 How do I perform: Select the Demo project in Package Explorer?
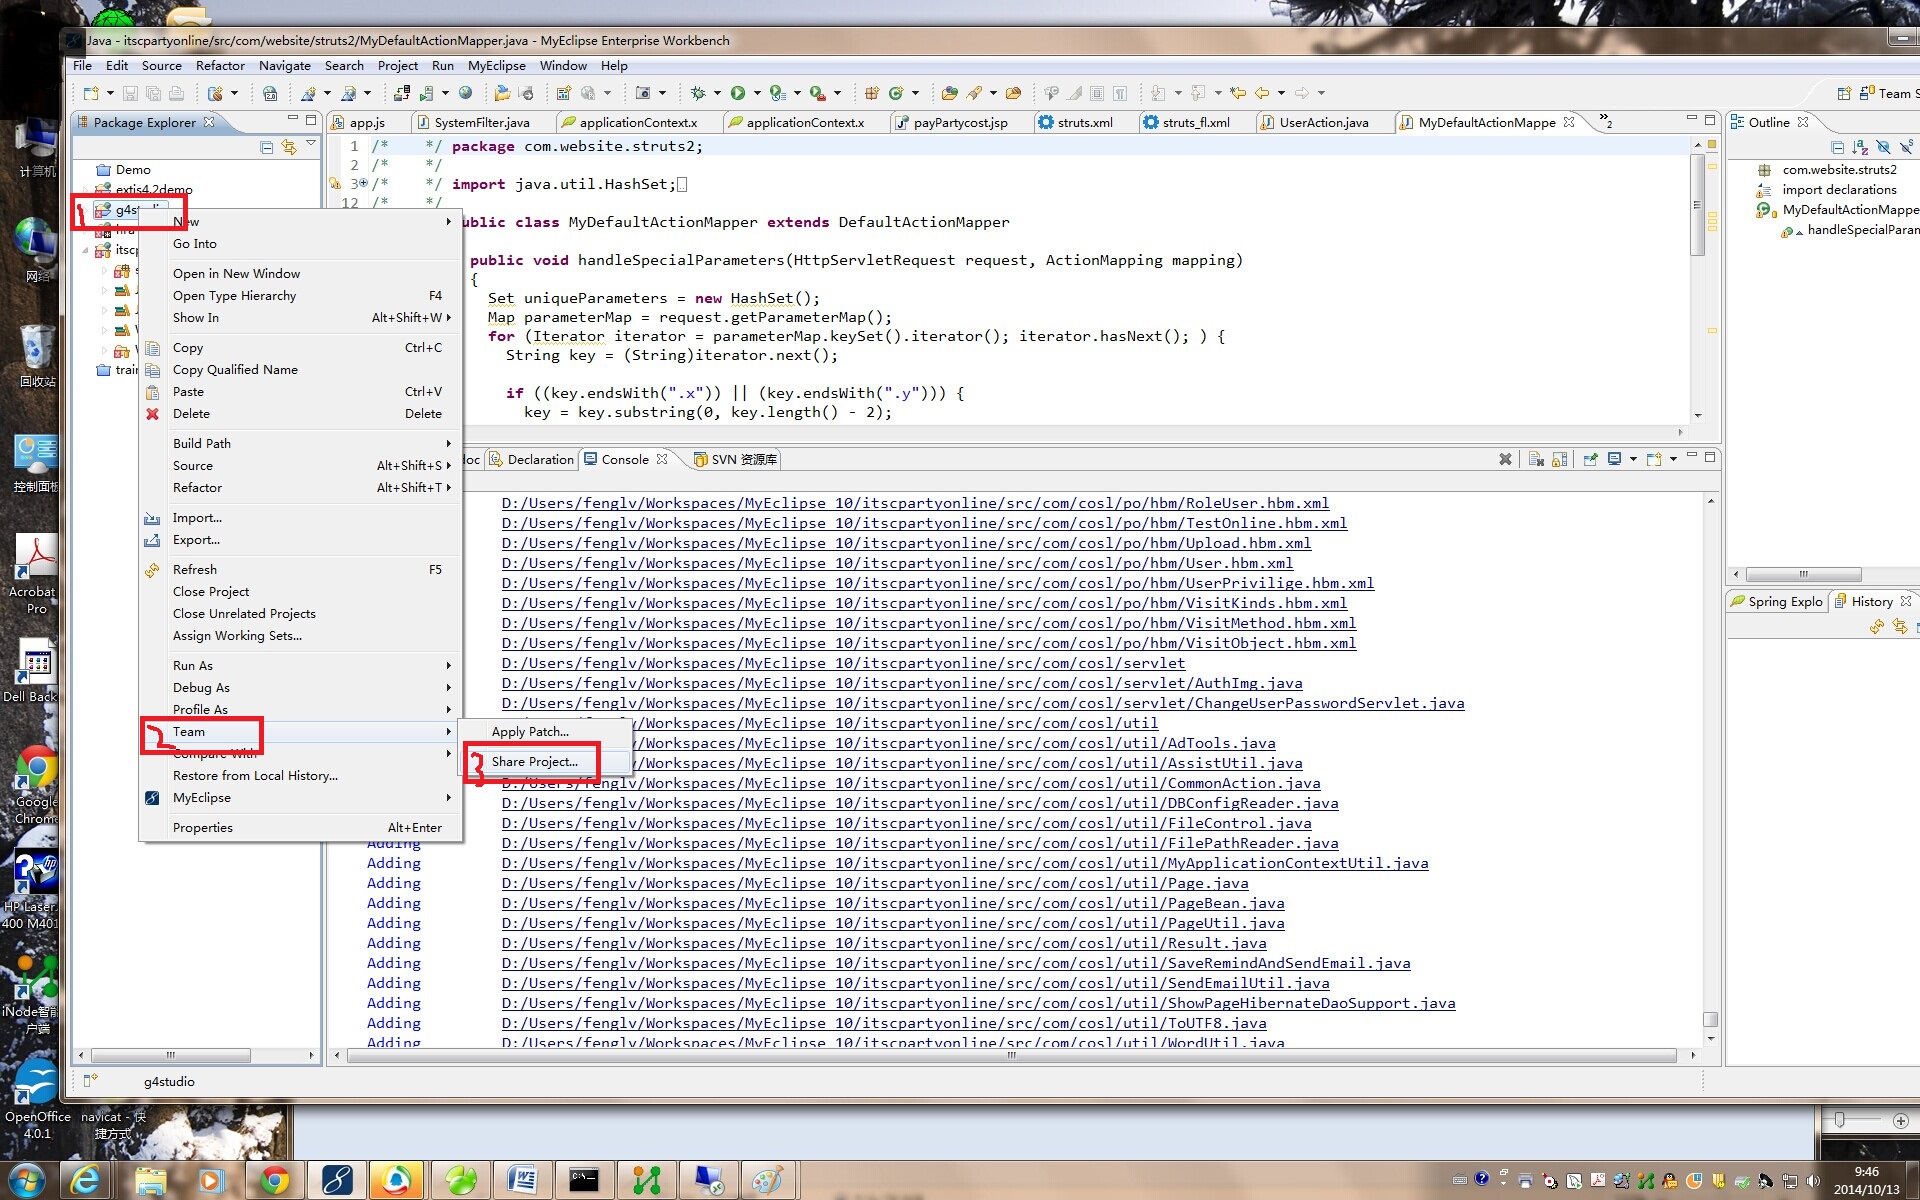click(123, 169)
